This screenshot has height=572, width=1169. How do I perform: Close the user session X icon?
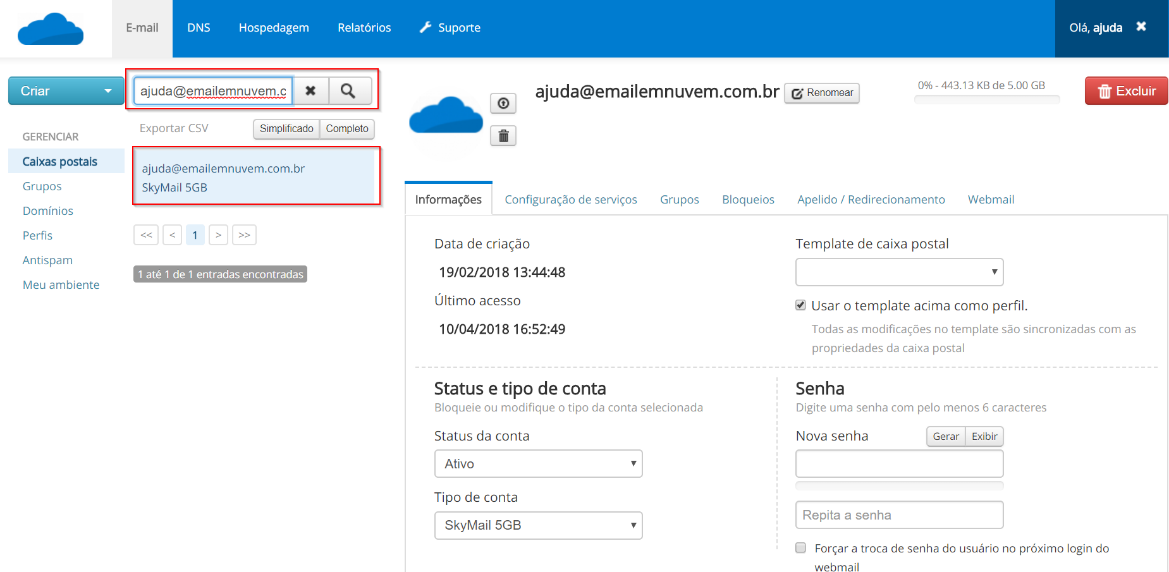1141,27
